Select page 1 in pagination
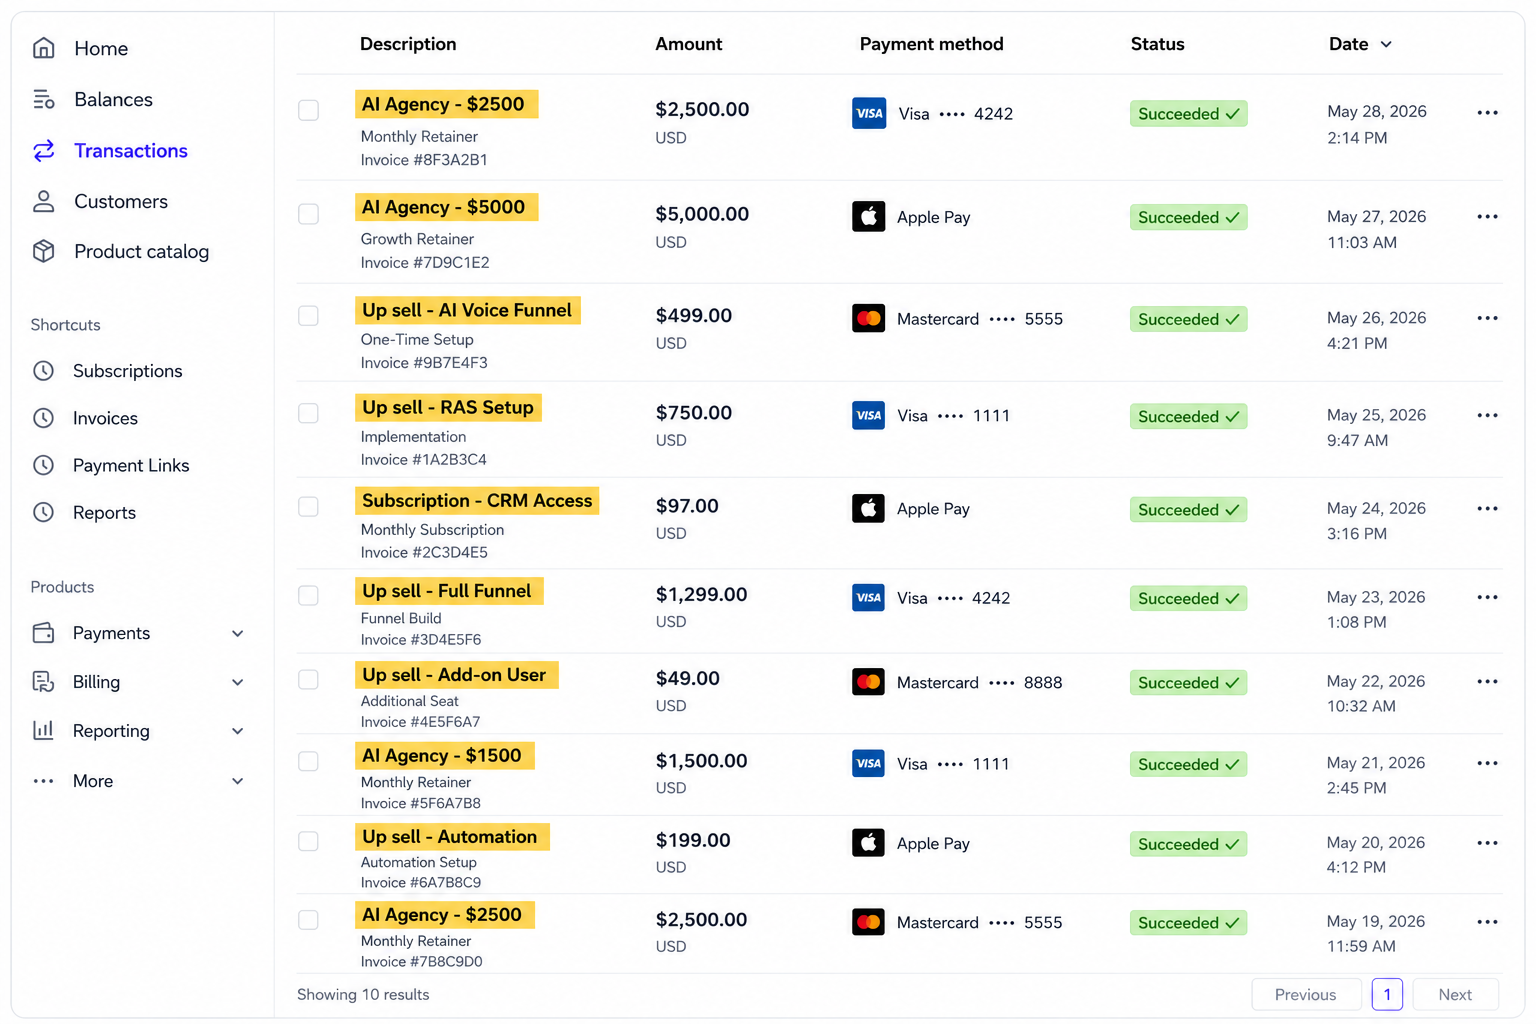 pos(1387,994)
